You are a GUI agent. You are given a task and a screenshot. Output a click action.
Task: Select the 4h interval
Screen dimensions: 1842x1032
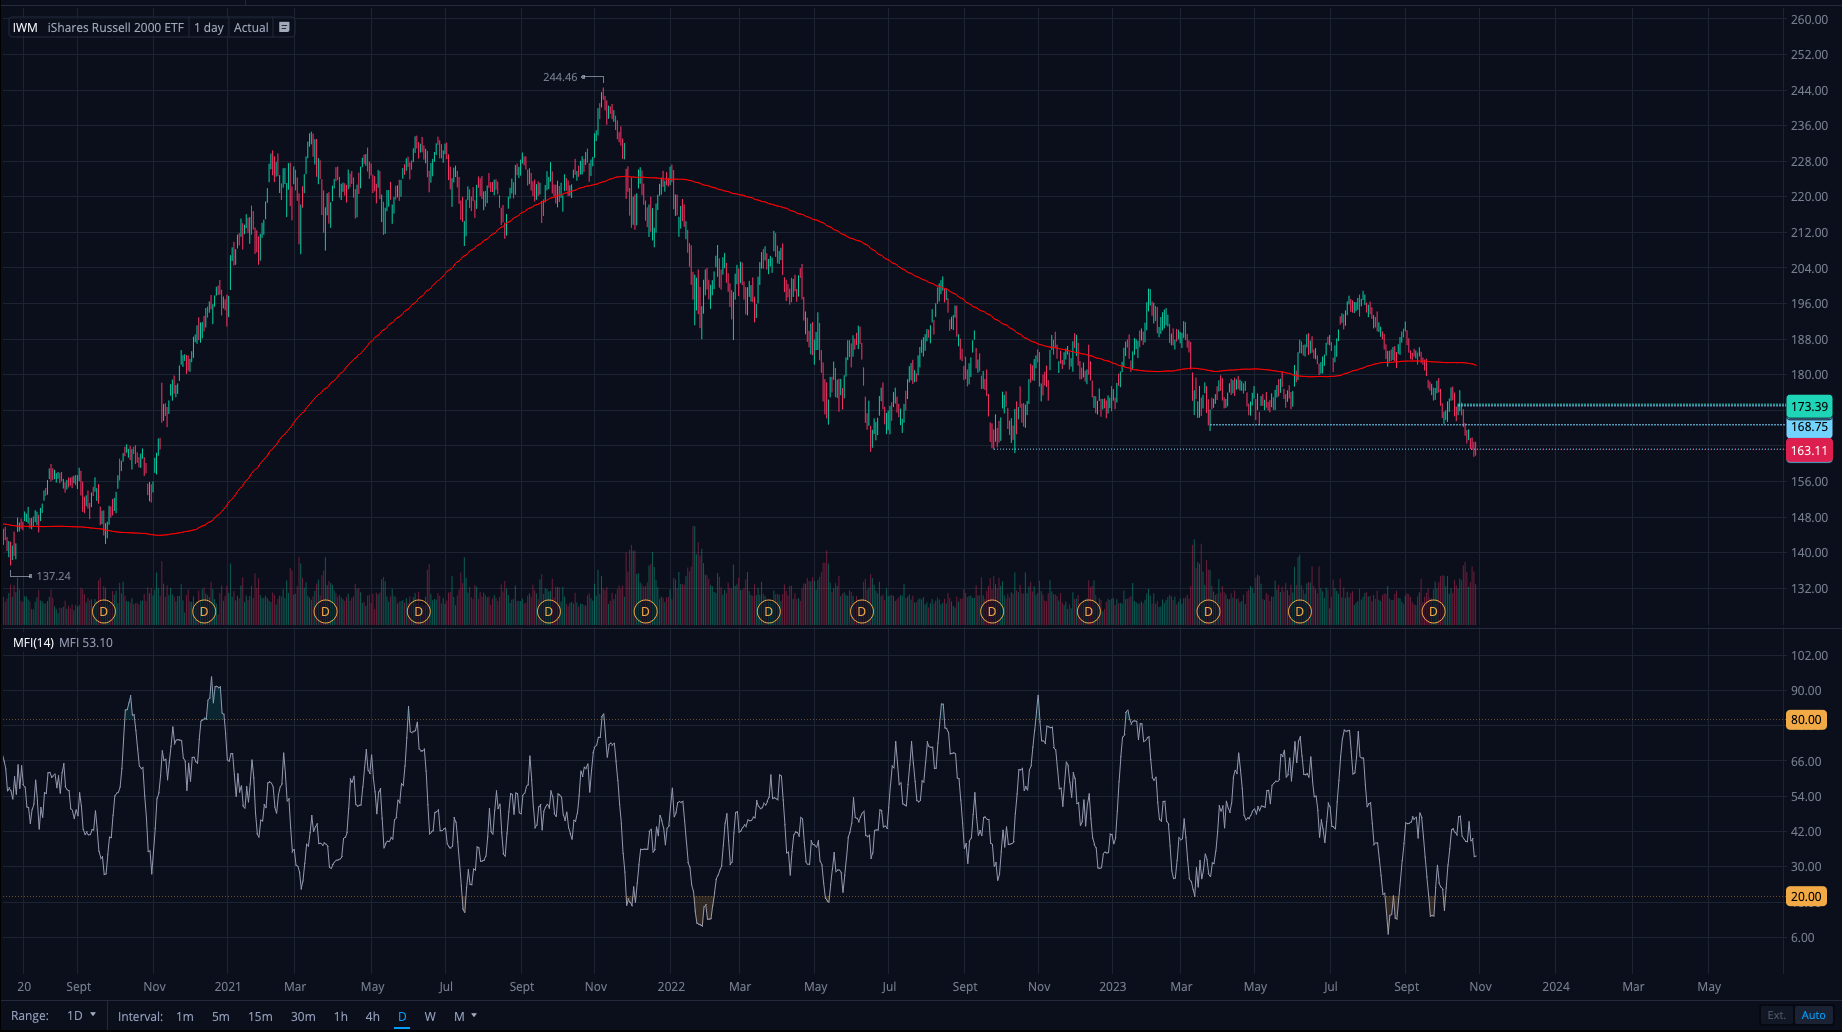point(372,1016)
